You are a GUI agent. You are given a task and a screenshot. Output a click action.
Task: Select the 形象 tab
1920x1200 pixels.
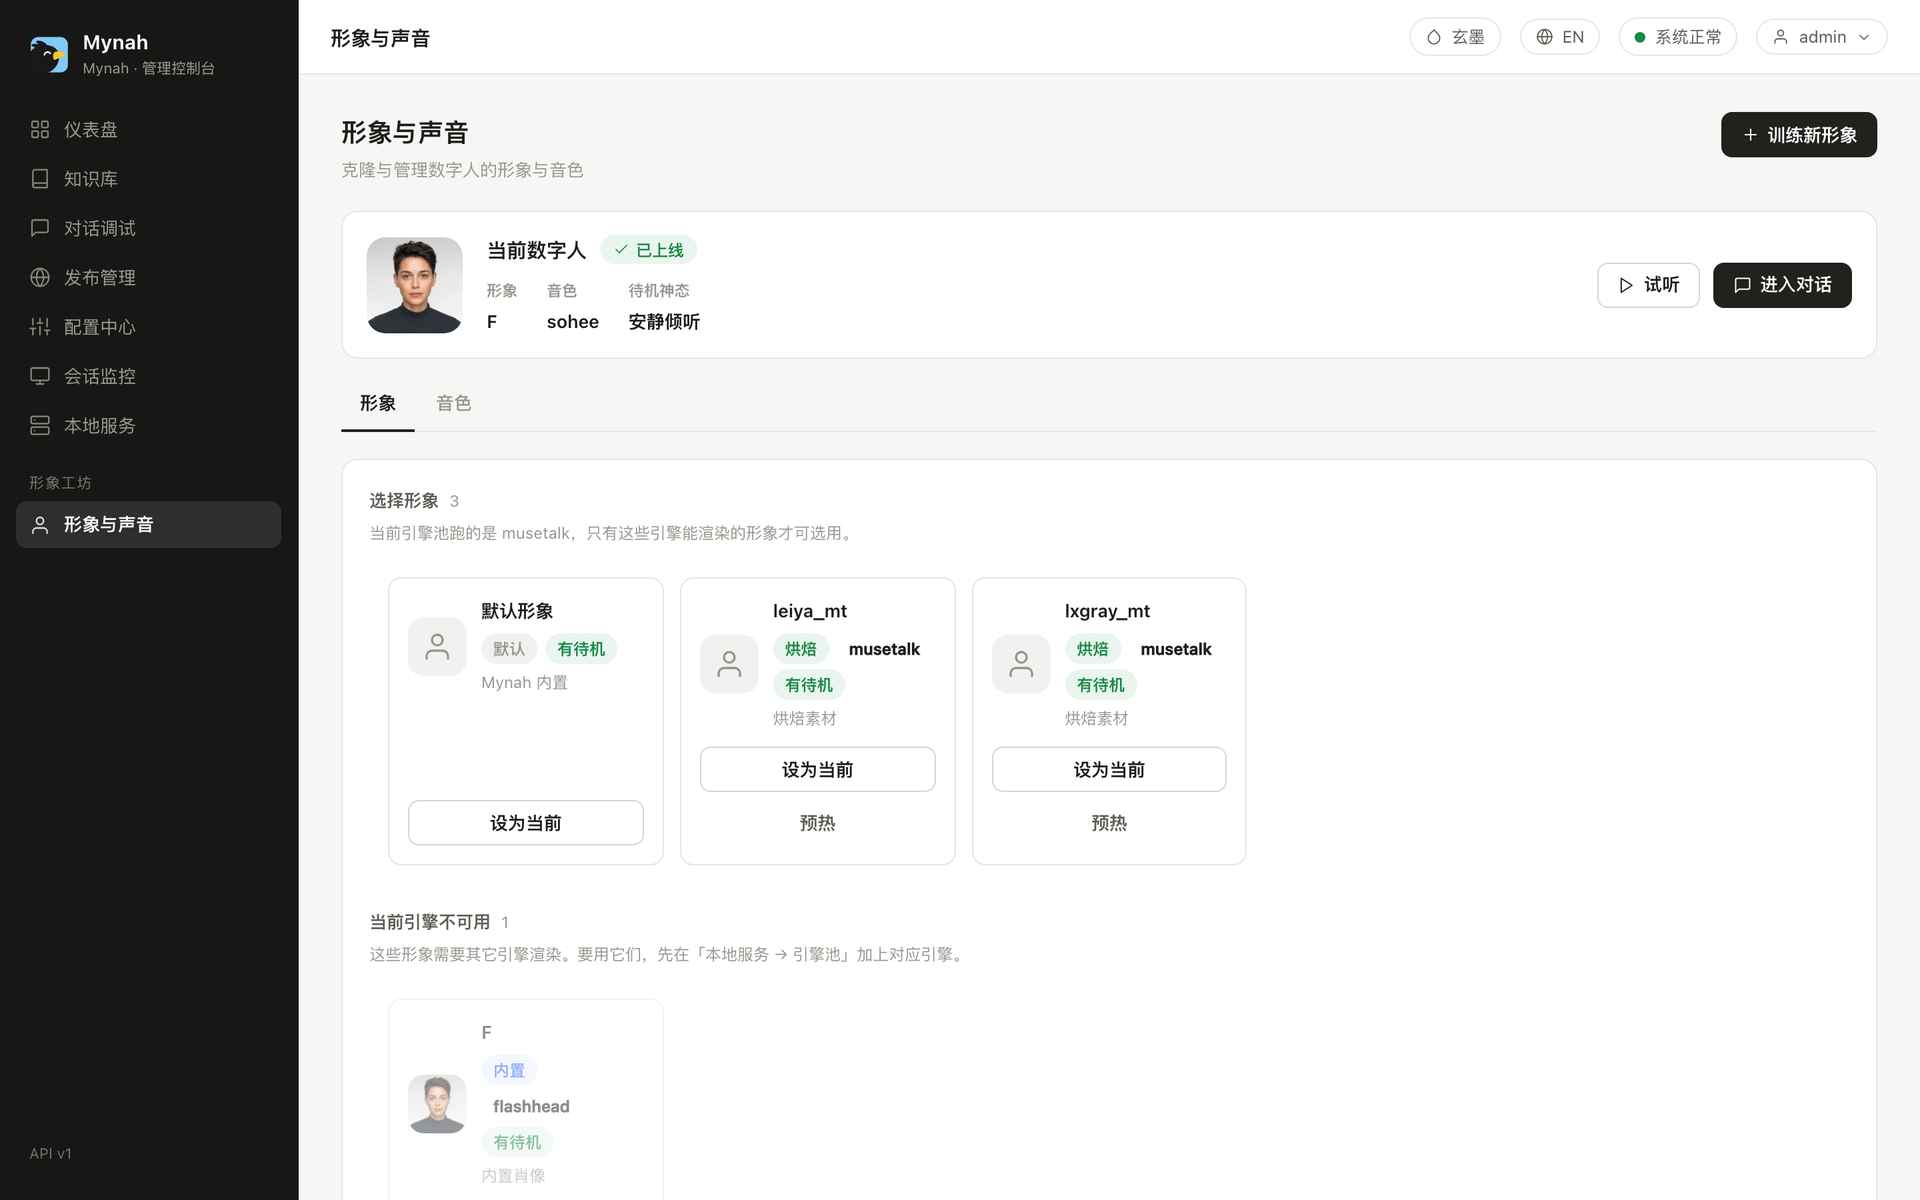[378, 403]
